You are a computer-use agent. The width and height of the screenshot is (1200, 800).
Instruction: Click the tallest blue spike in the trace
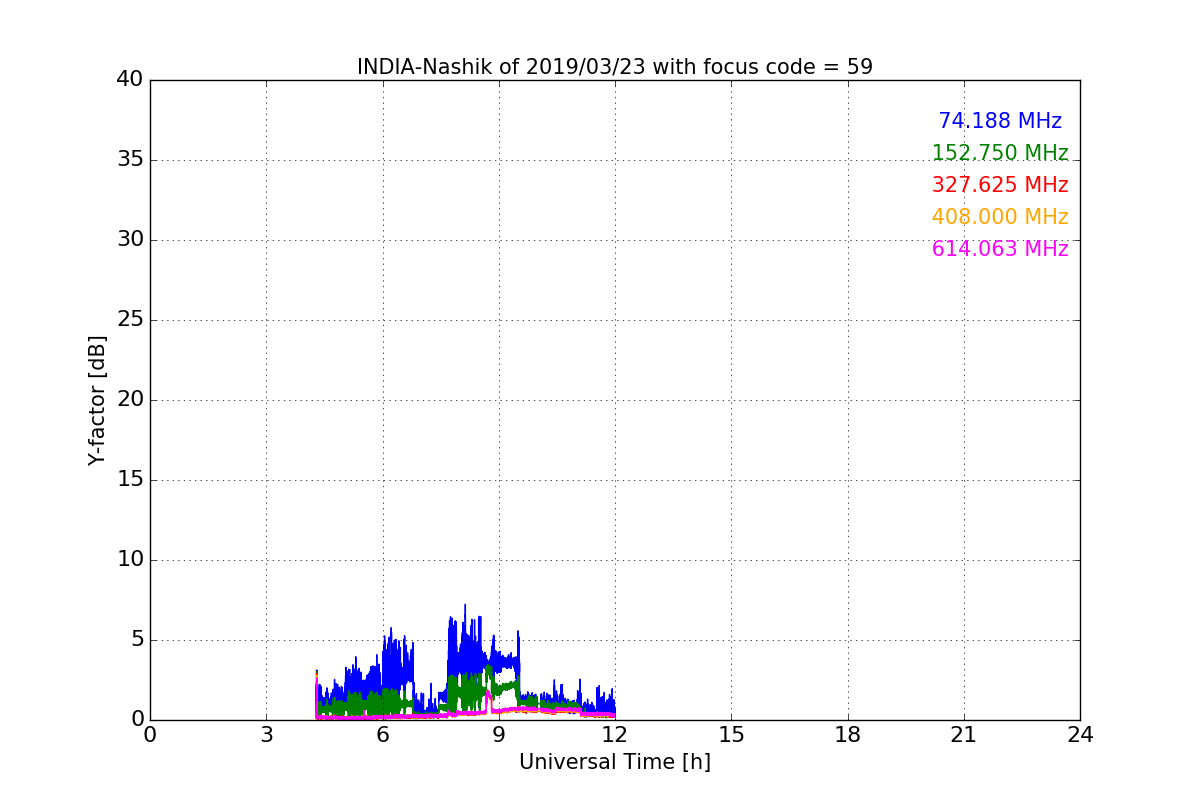[x=464, y=607]
